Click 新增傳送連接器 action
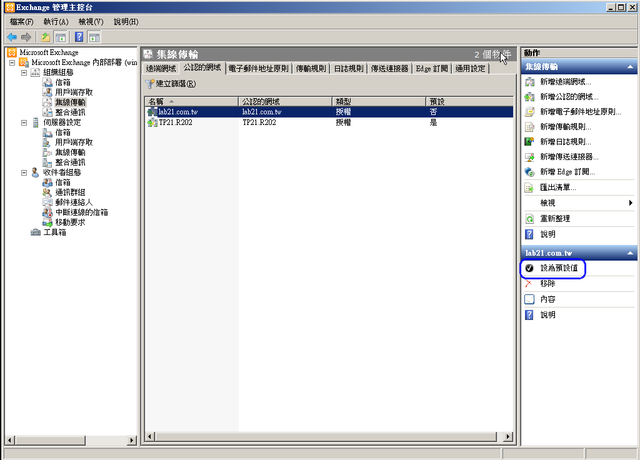The width and height of the screenshot is (640, 460). tap(569, 157)
